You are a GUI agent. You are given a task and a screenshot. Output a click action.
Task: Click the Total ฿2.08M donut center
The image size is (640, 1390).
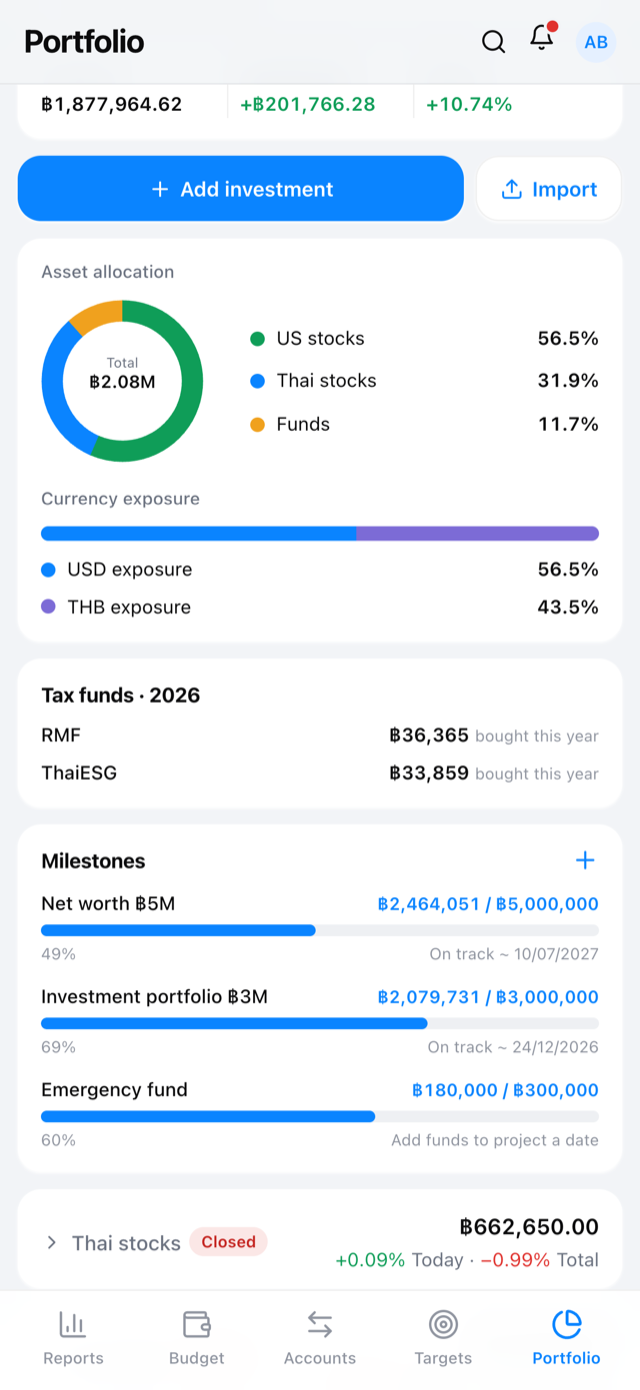click(122, 373)
